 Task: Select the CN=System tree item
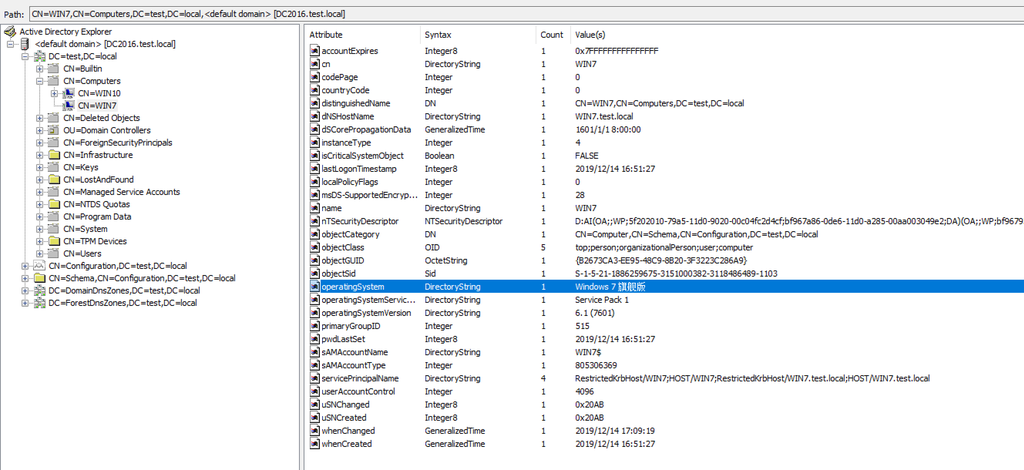(x=85, y=229)
